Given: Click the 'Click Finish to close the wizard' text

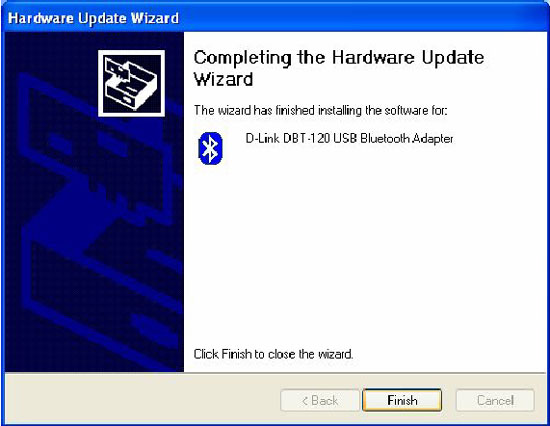Looking at the screenshot, I should 273,354.
